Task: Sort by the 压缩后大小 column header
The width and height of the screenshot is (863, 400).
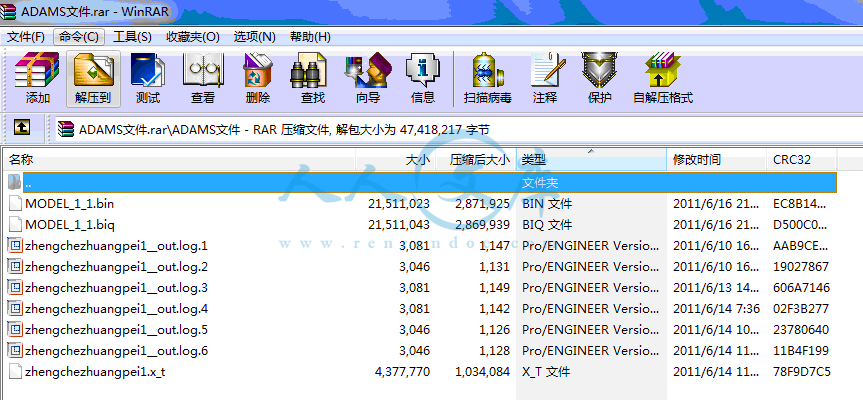Action: [x=476, y=160]
